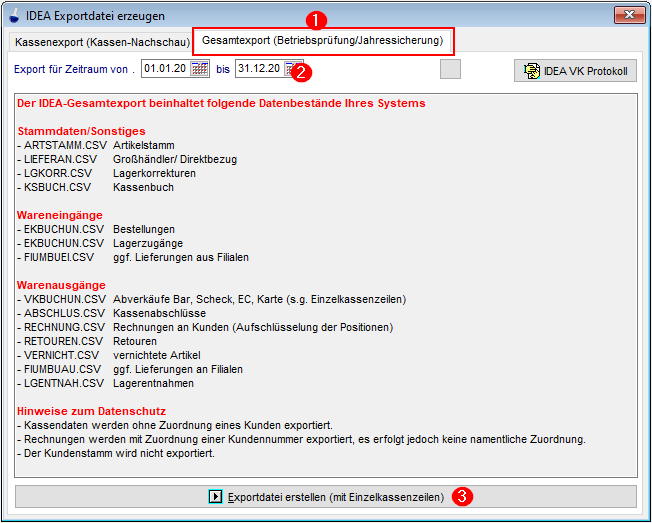Image resolution: width=652 pixels, height=523 pixels.
Task: Click the Warenausgänge heading
Action: pos(61,285)
